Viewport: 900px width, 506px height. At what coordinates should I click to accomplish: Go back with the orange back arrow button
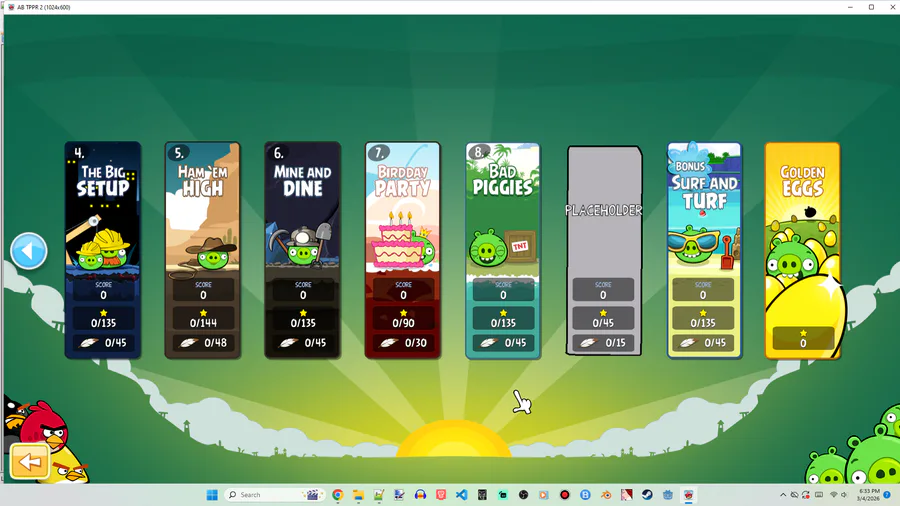(x=29, y=461)
